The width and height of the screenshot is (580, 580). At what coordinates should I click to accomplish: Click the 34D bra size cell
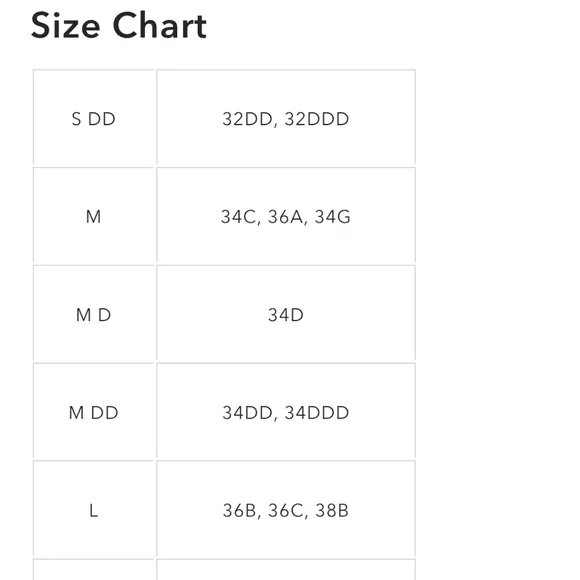coord(286,314)
